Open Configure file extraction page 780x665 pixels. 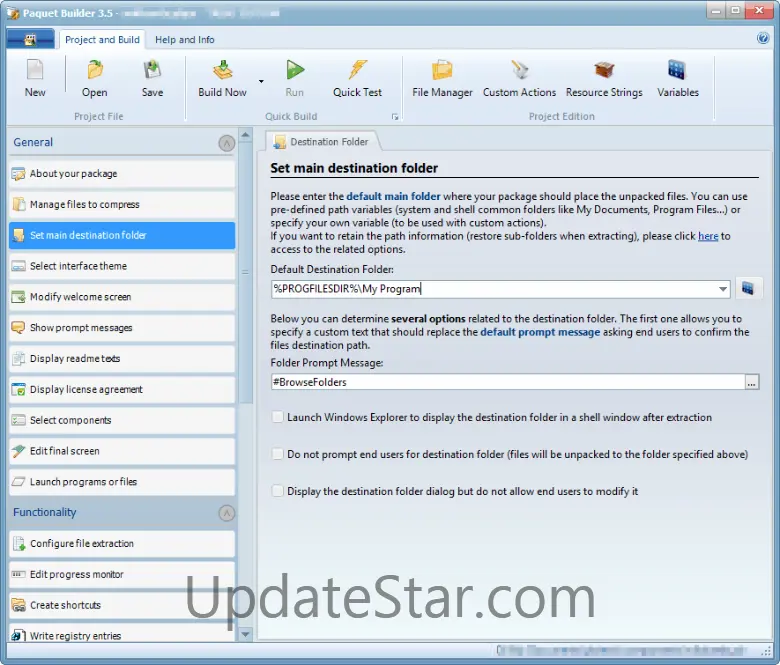(x=122, y=544)
